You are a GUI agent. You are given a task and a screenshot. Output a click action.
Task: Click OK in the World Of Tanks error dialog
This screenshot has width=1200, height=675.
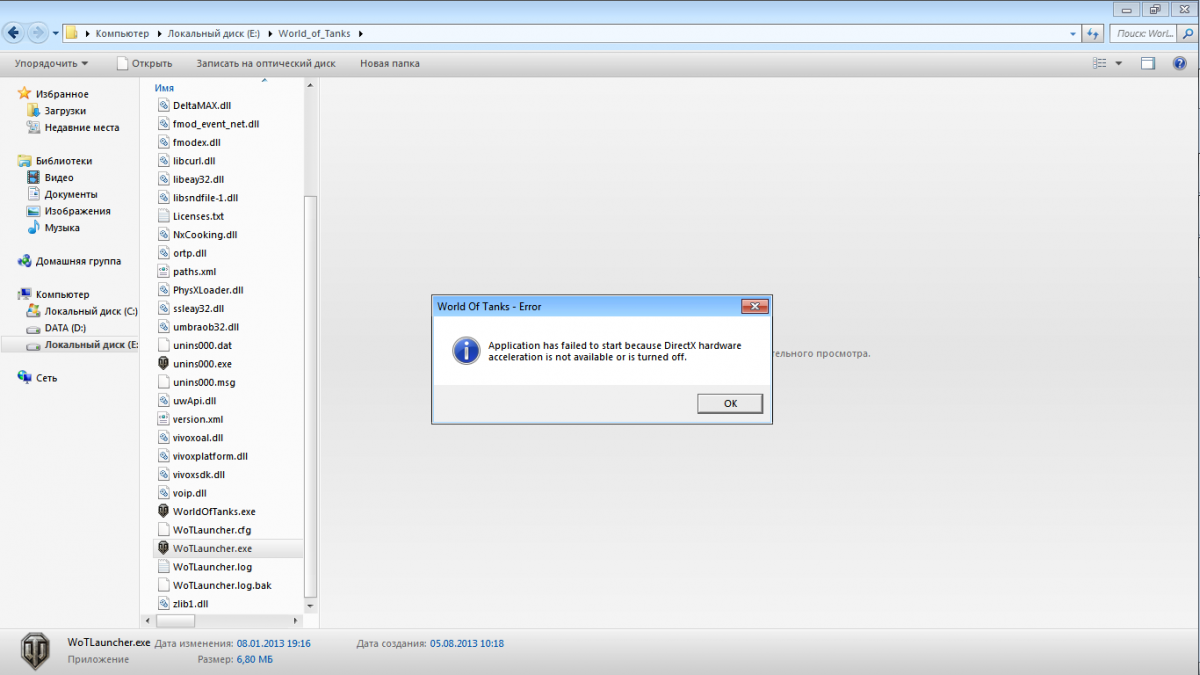(x=730, y=403)
